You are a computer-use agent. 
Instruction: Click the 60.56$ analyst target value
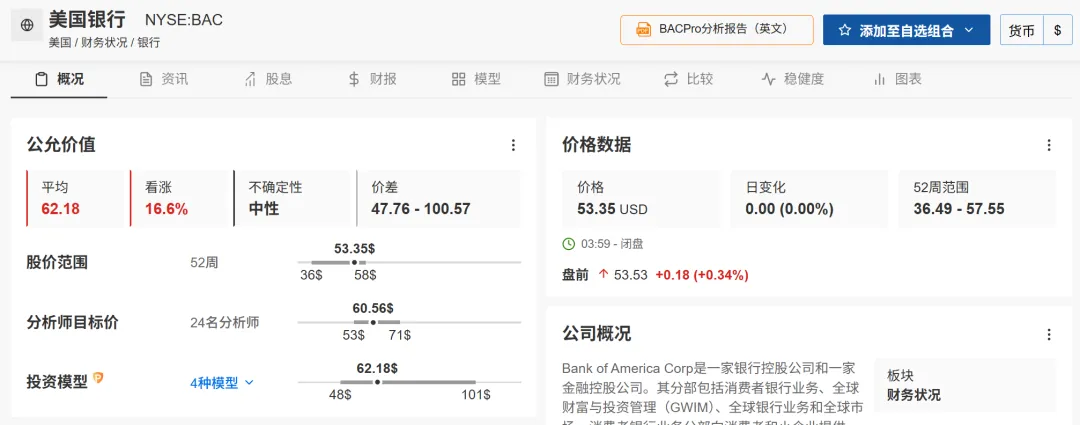[373, 307]
